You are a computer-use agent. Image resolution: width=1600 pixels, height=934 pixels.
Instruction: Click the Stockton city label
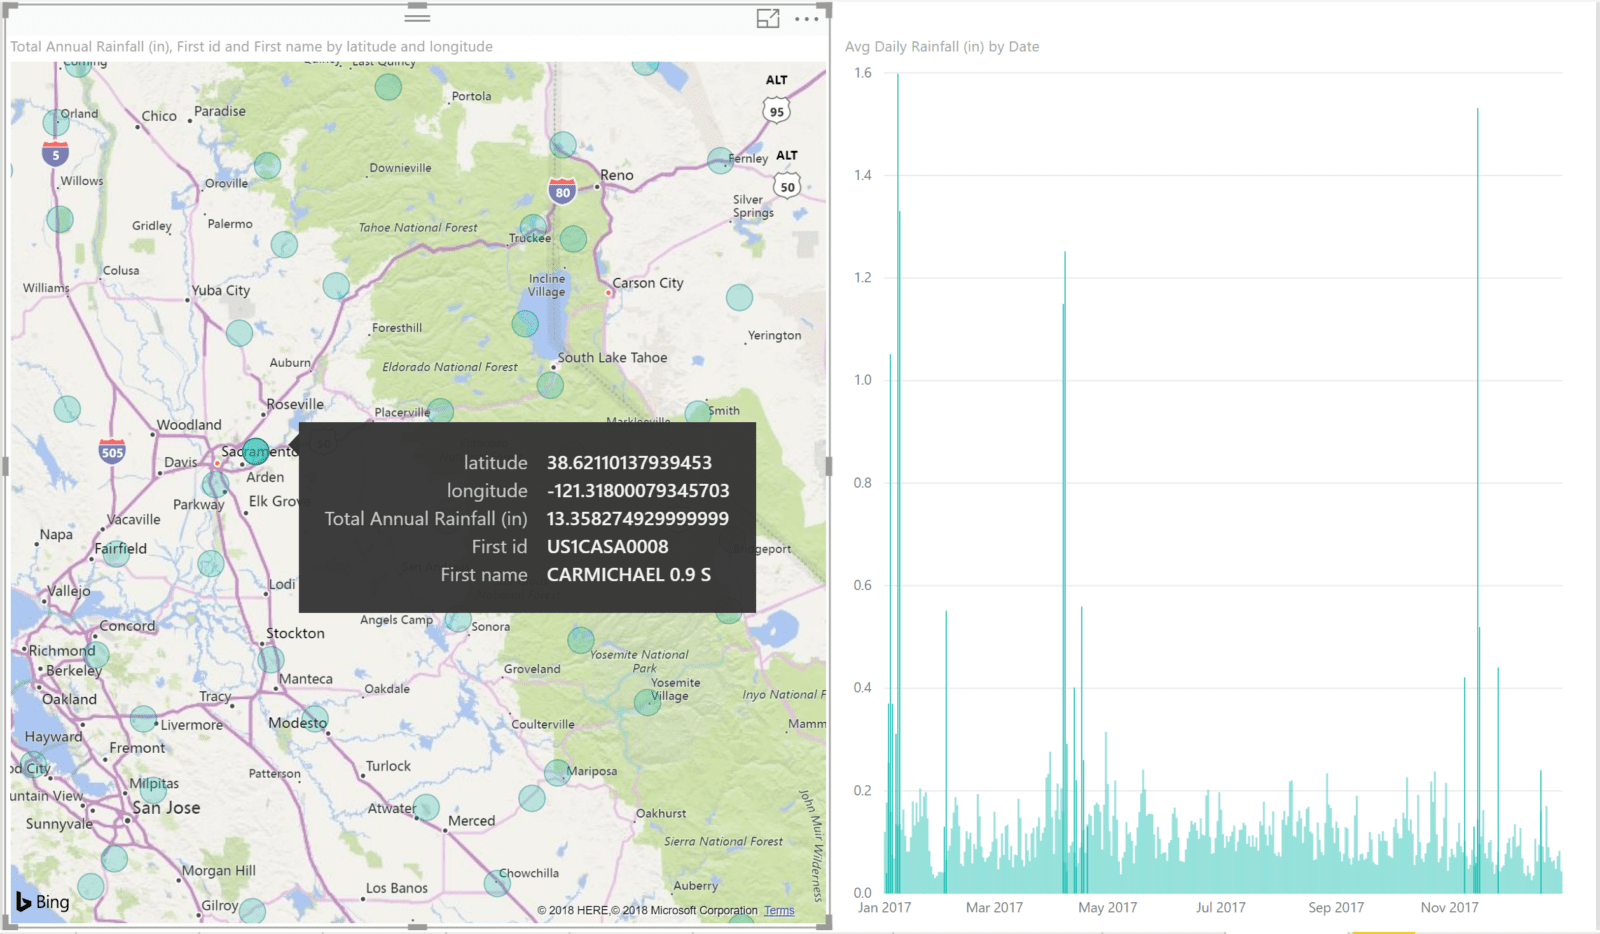pos(295,633)
